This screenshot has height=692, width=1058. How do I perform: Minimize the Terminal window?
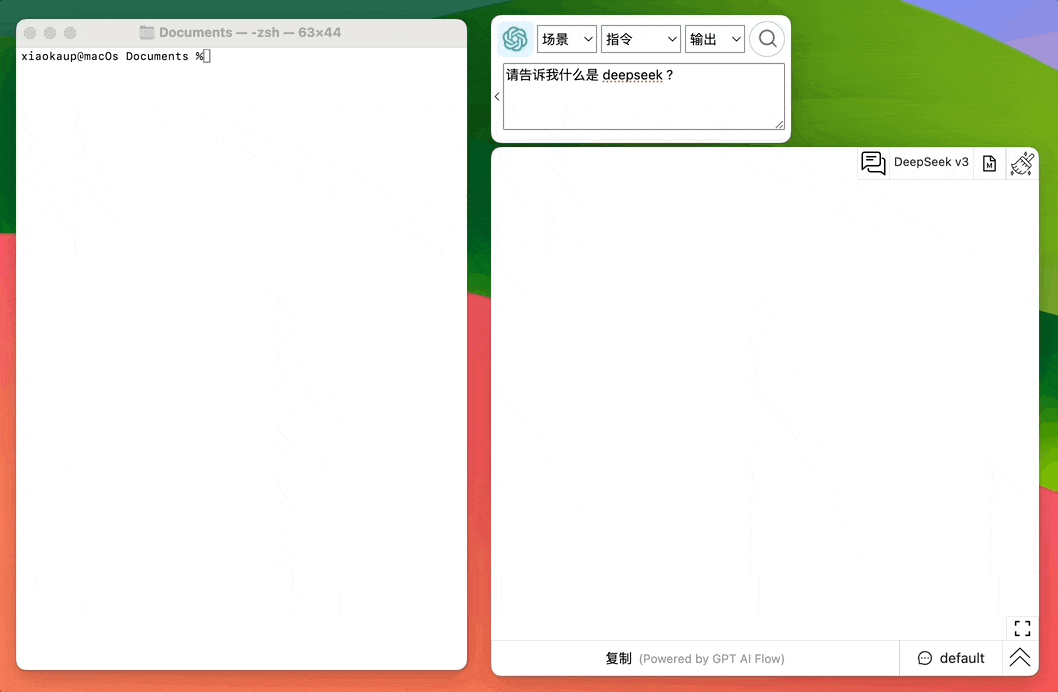click(x=50, y=32)
